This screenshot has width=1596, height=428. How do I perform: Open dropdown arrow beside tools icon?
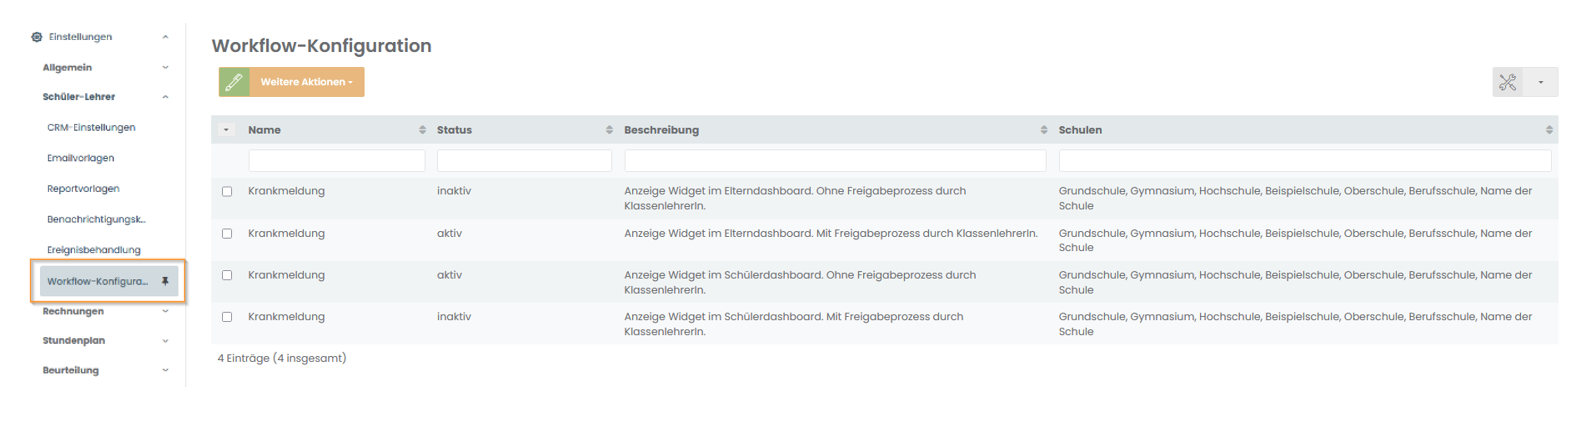pos(1541,82)
